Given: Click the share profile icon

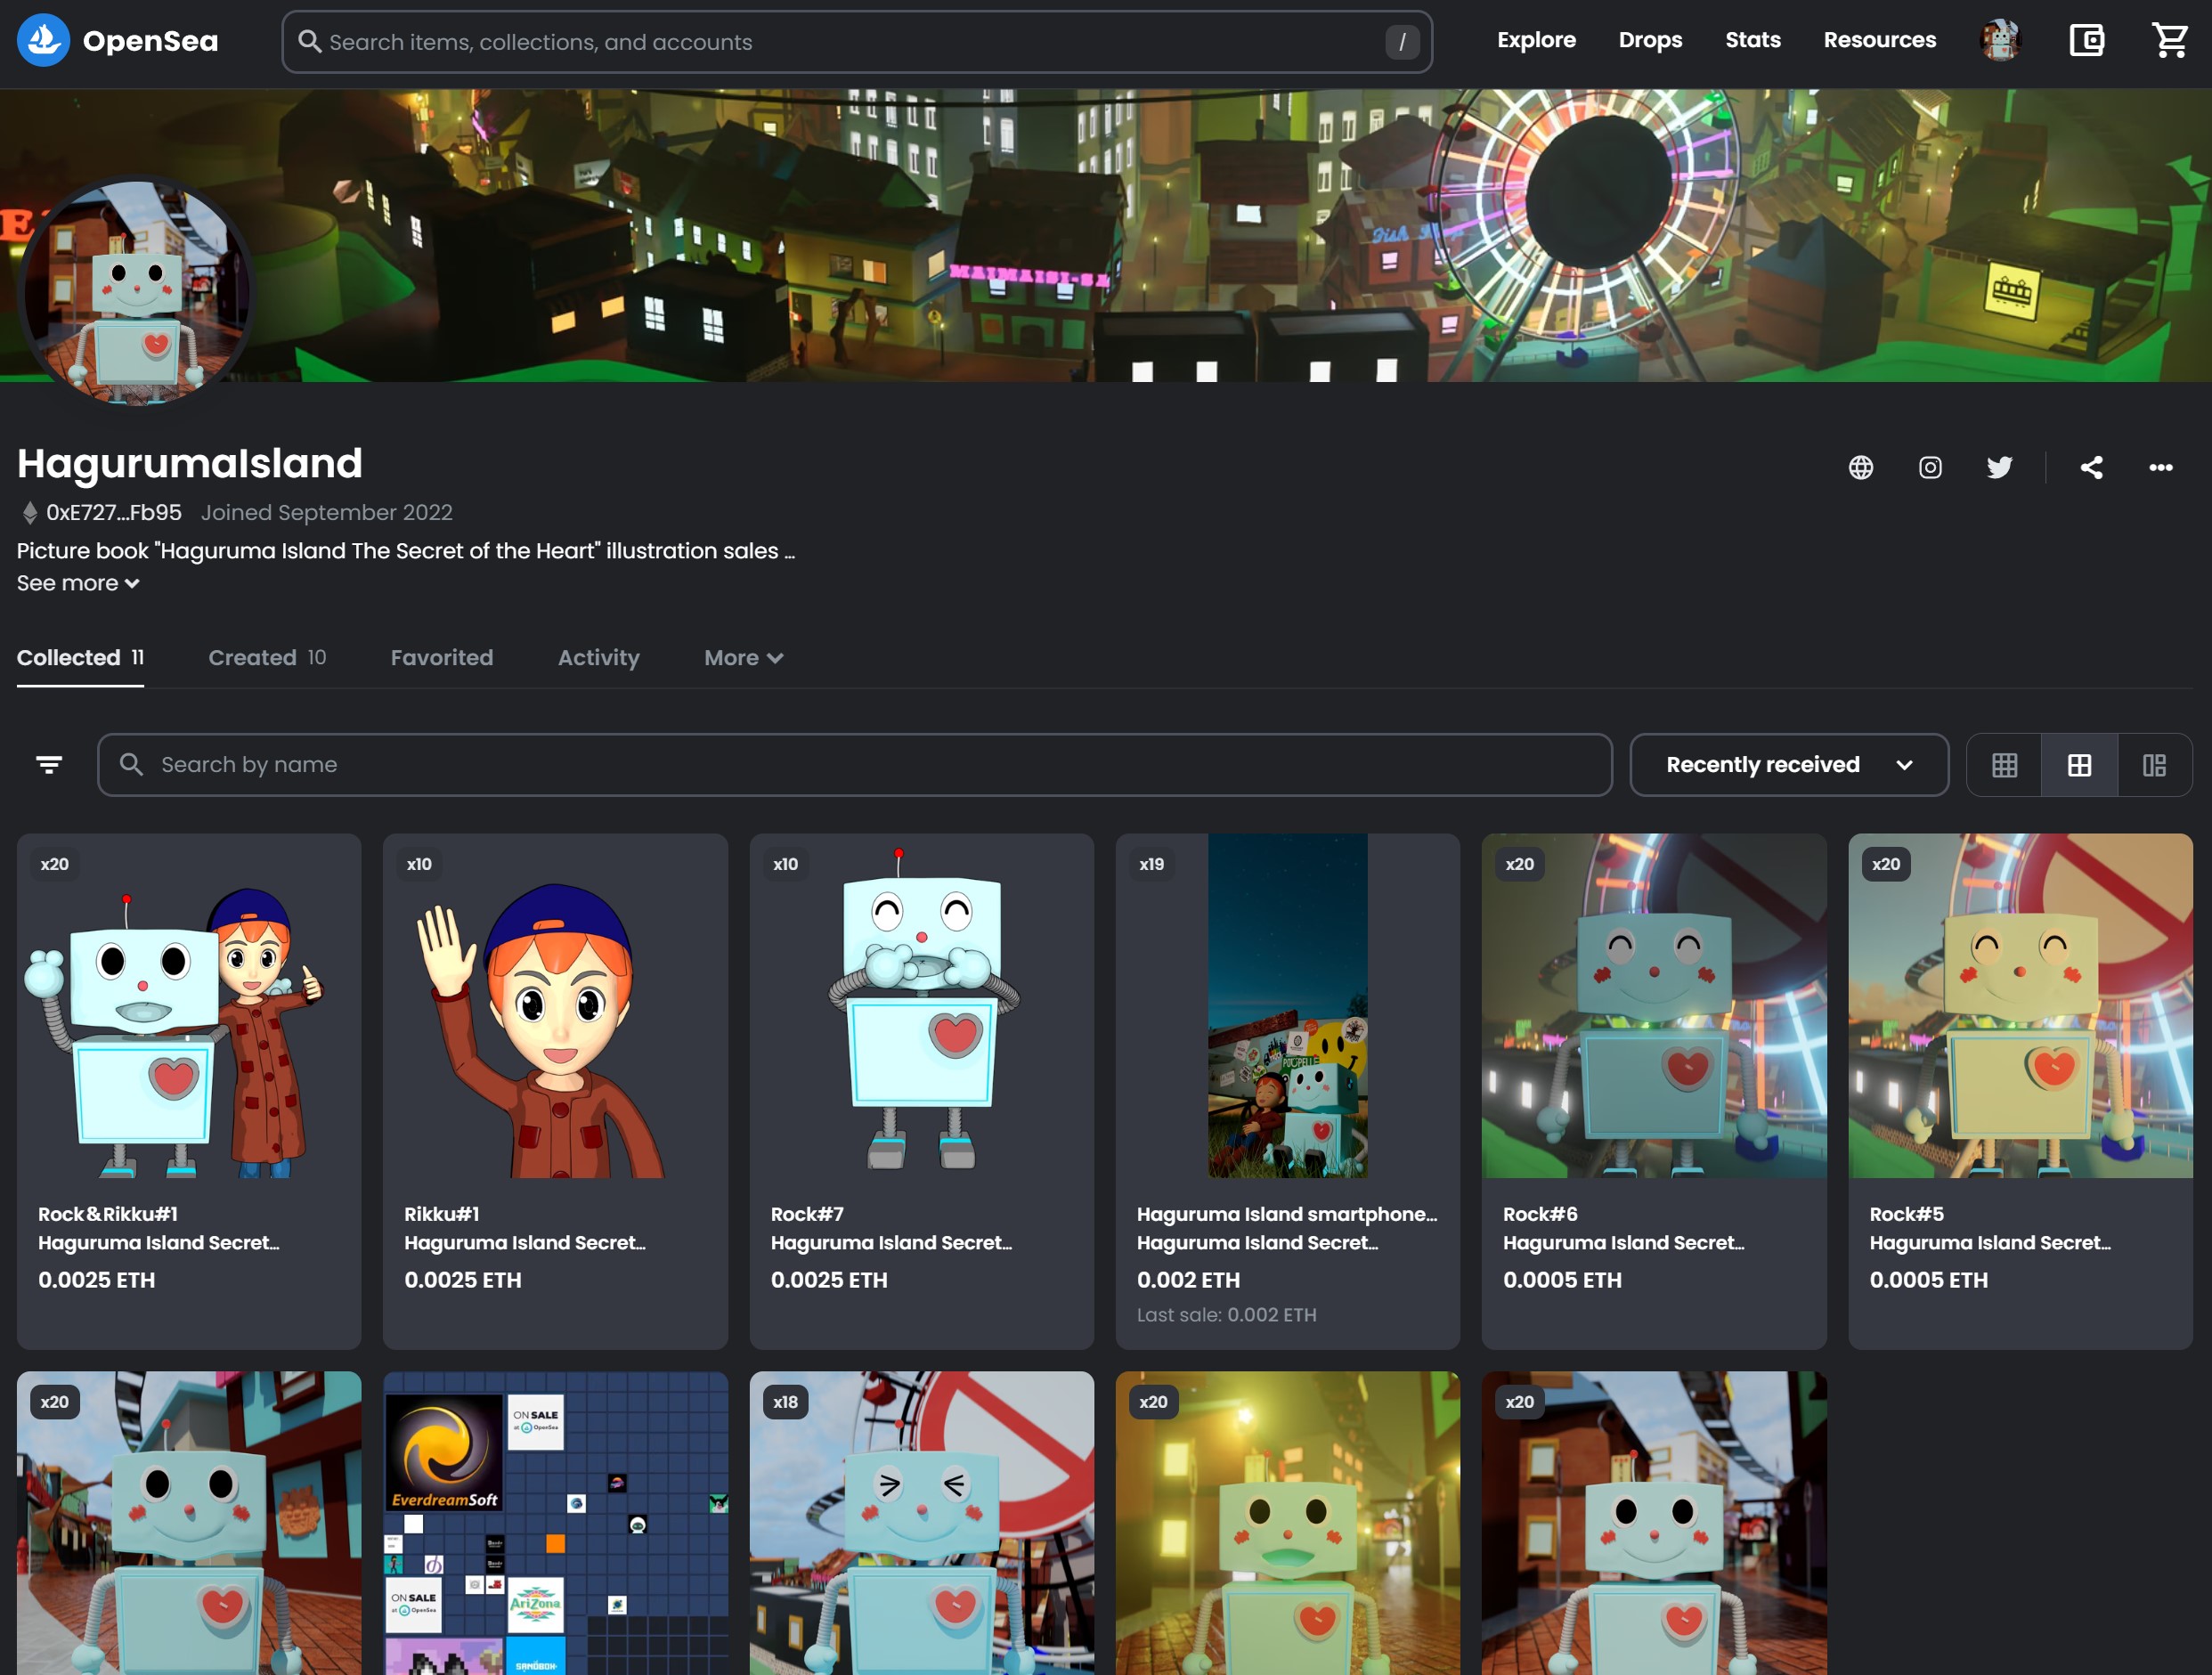Looking at the screenshot, I should tap(2091, 467).
